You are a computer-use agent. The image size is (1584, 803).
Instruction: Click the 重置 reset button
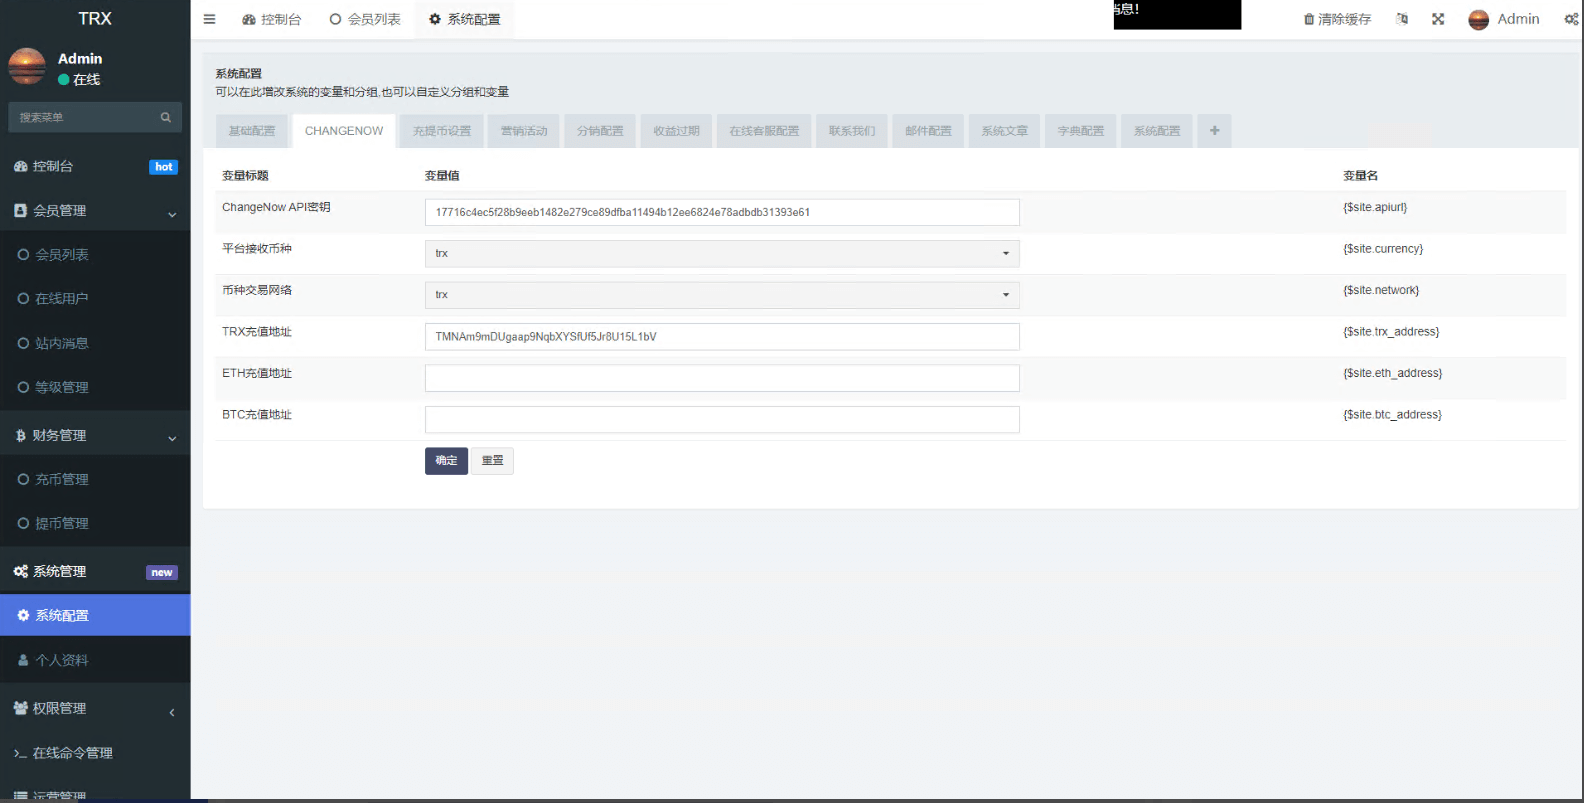492,461
